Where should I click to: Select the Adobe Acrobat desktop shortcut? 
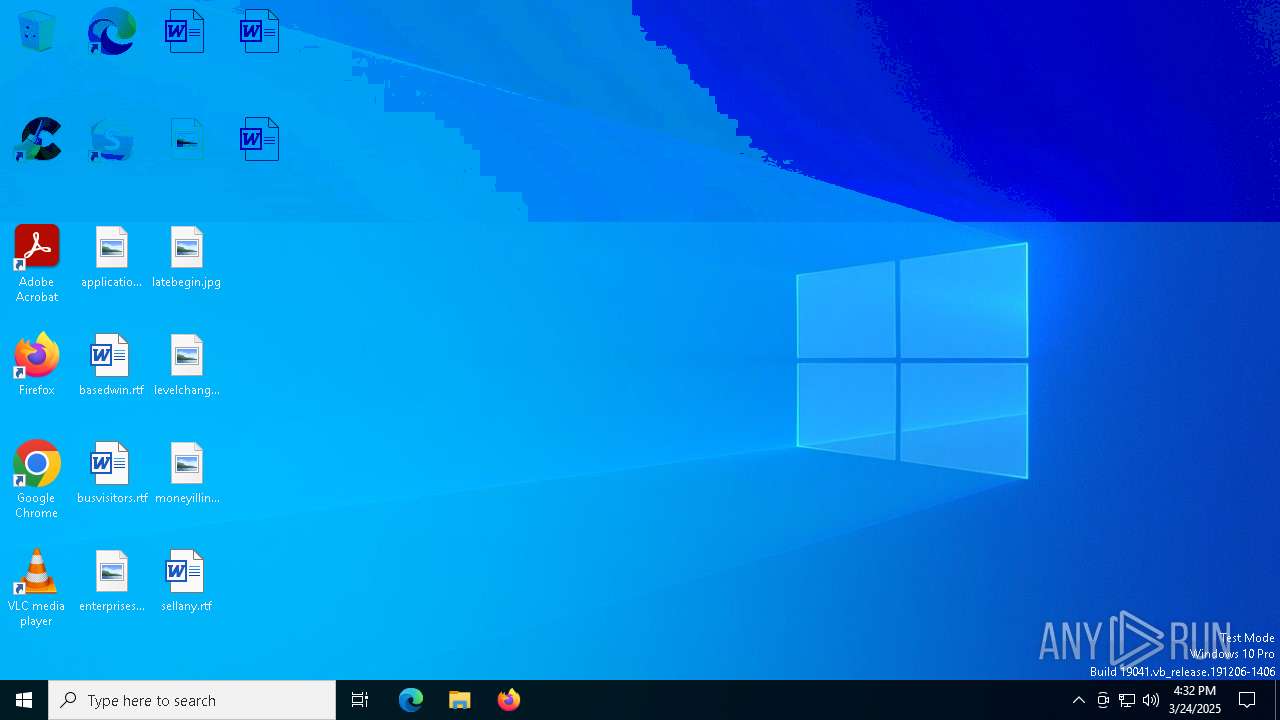pos(37,264)
